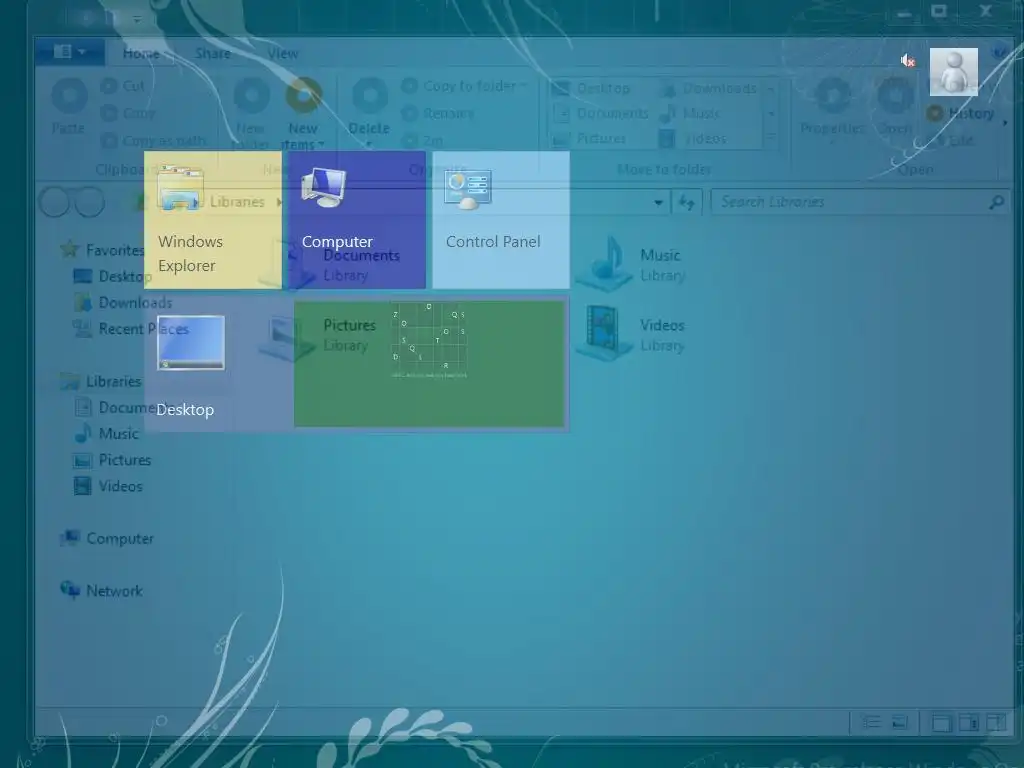Click History in Explorer ribbon

[961, 114]
